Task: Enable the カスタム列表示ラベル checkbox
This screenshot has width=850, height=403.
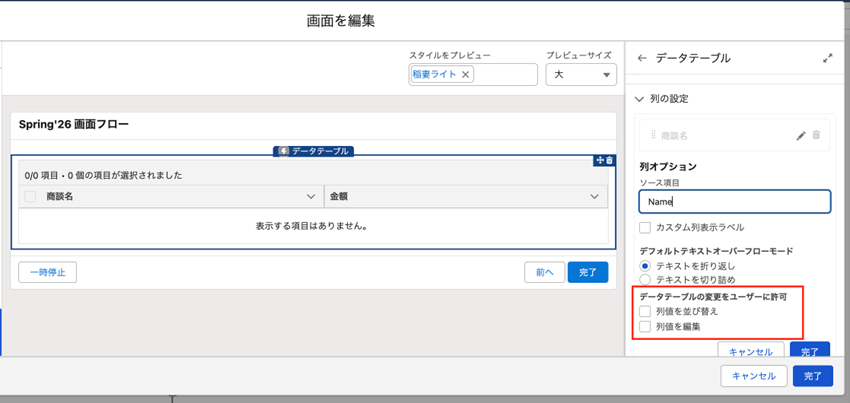Action: 645,228
